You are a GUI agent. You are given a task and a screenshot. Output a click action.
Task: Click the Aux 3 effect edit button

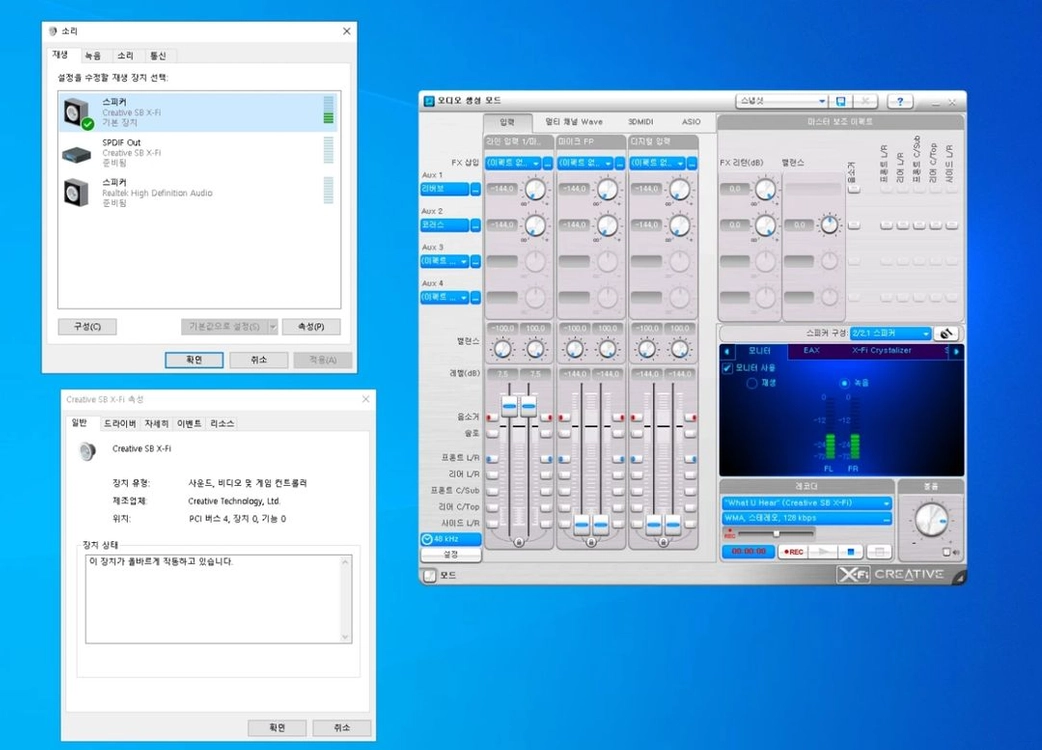pyautogui.click(x=476, y=262)
